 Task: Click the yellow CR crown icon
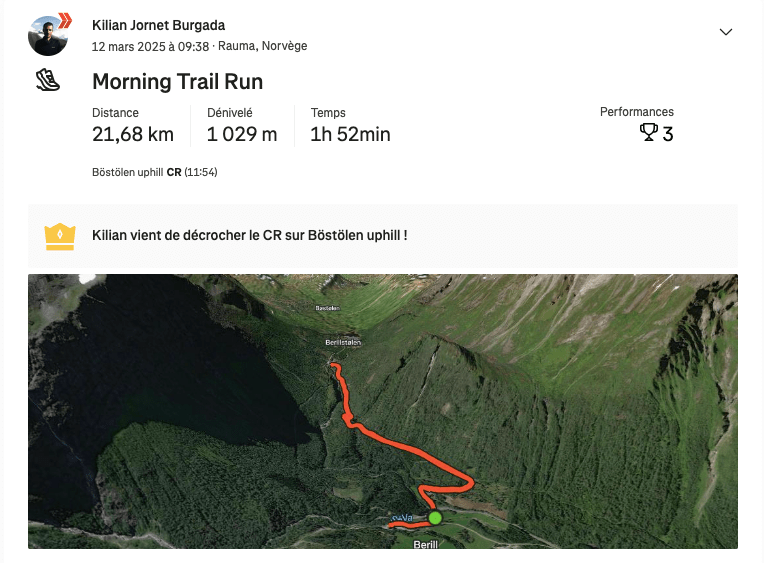click(x=60, y=236)
